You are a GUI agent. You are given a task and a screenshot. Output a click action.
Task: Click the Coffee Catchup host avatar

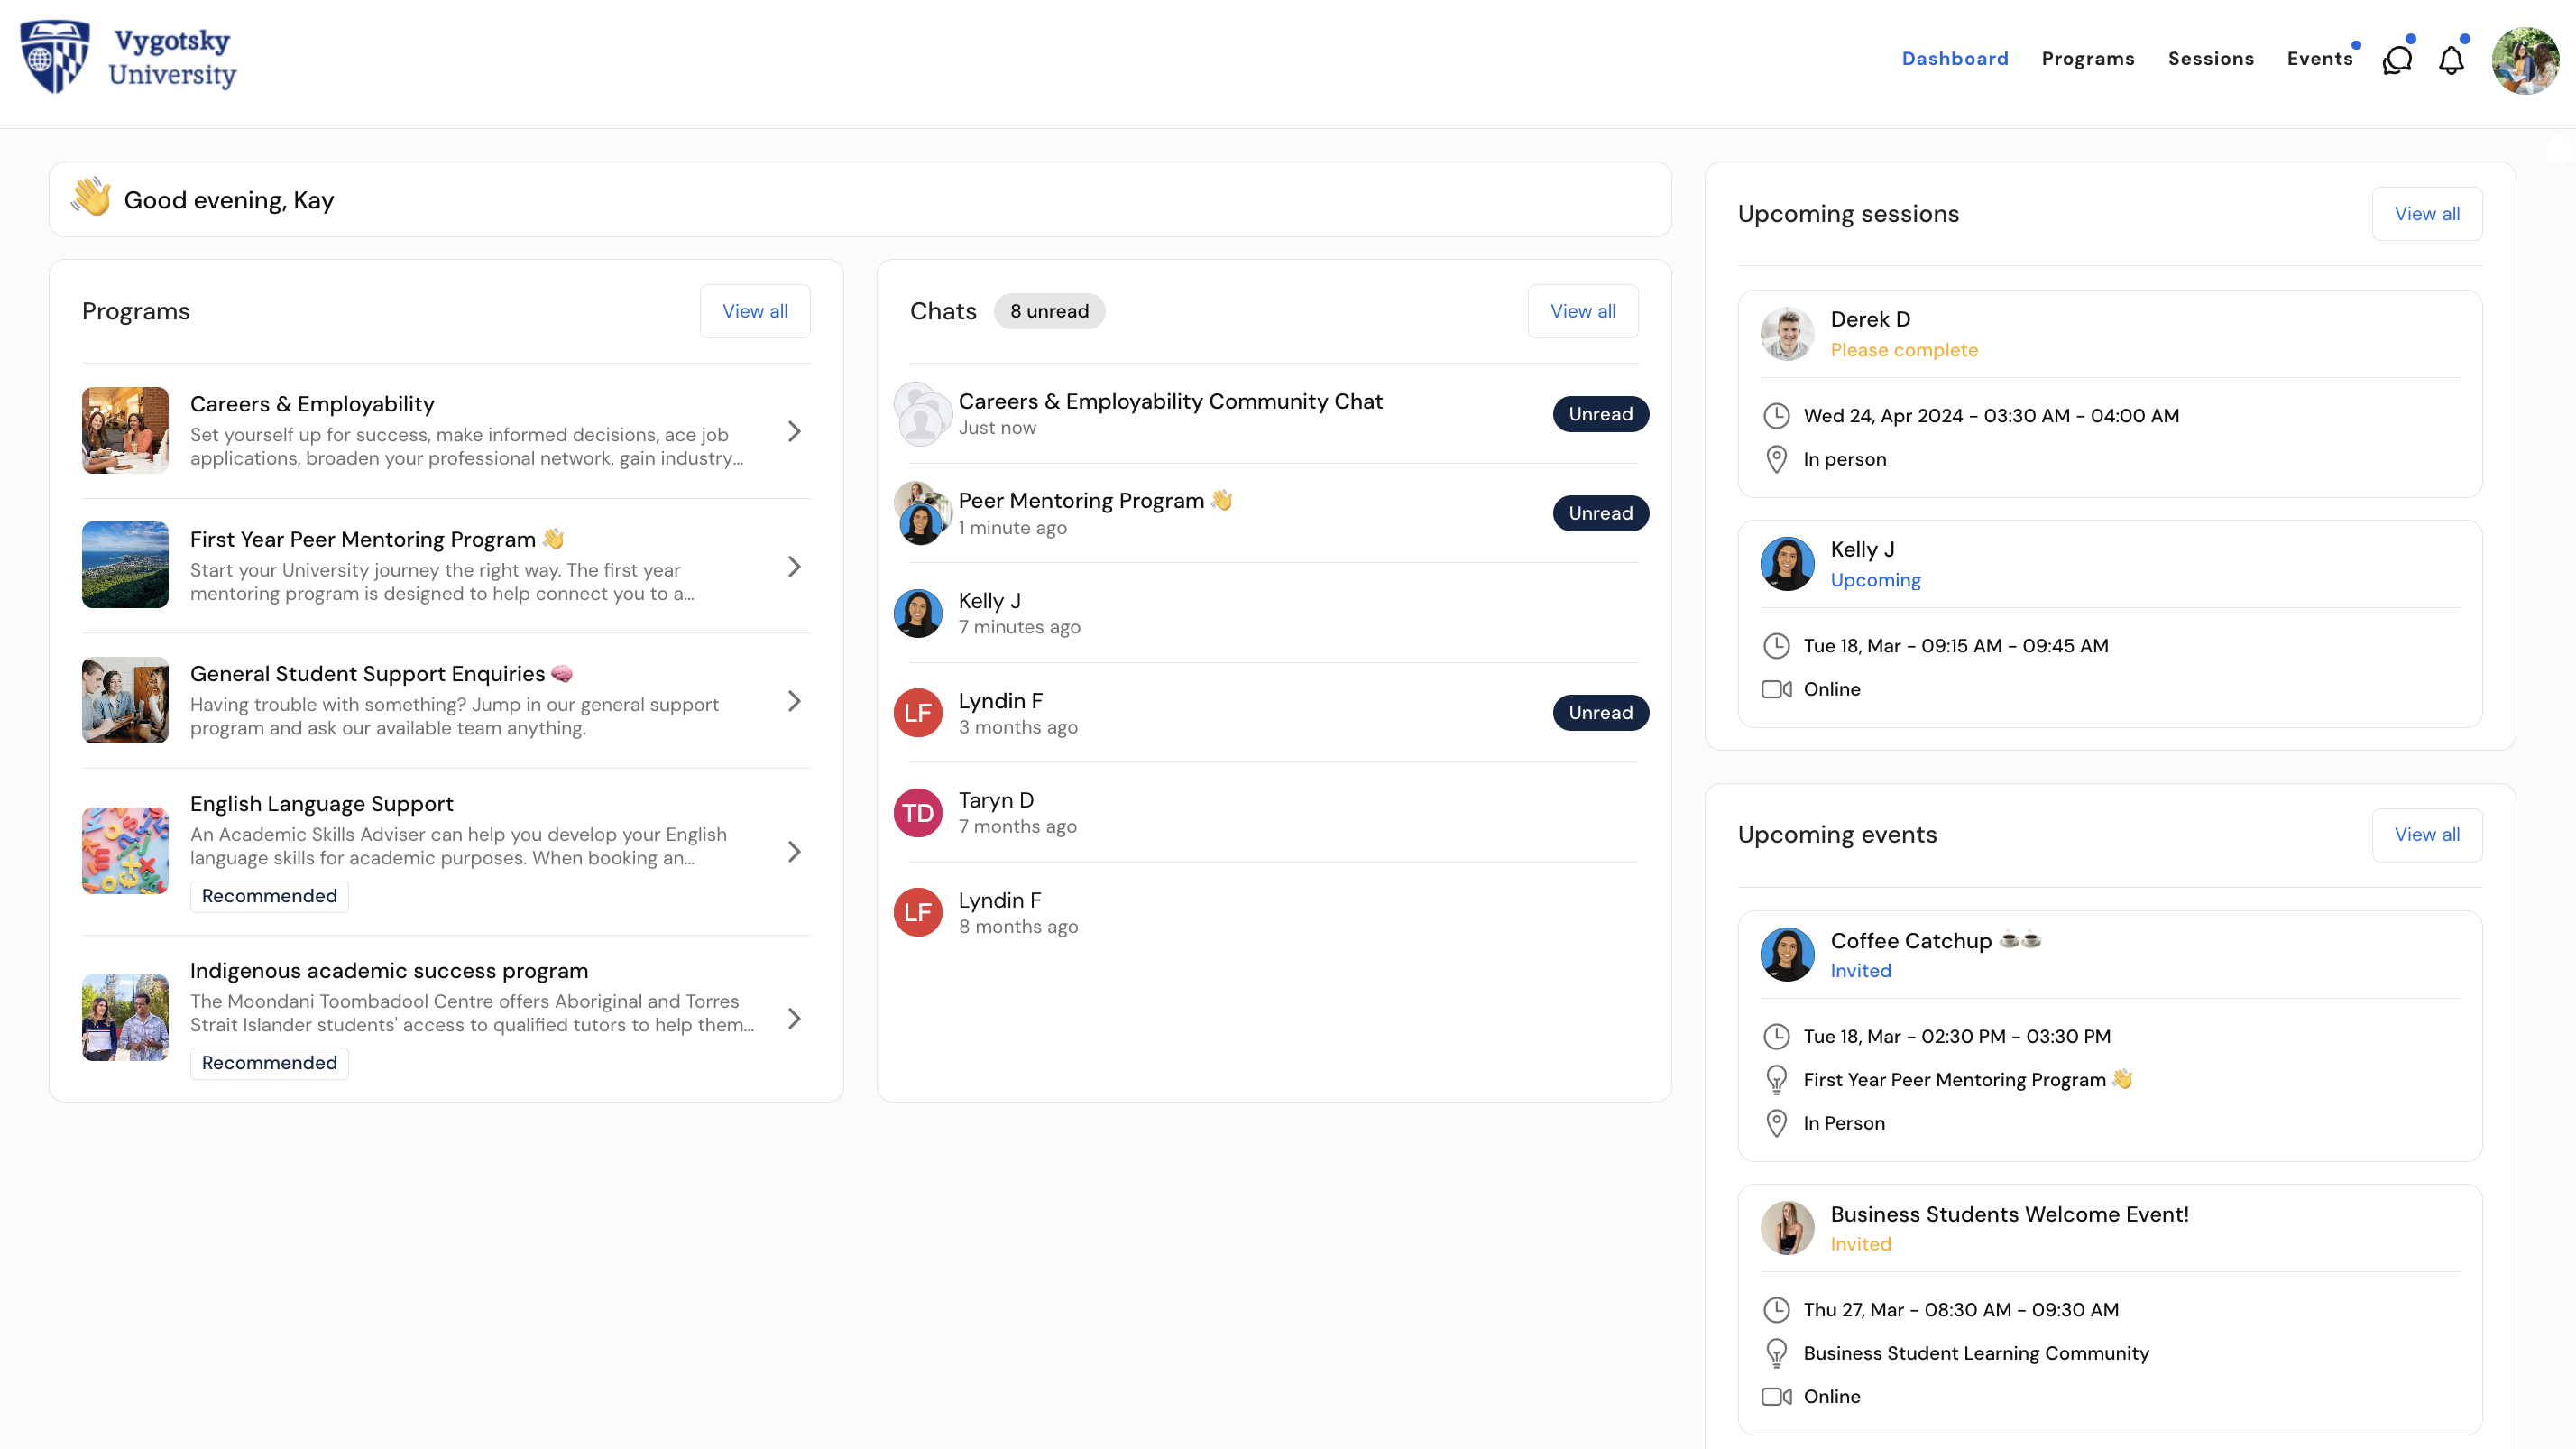tap(1787, 954)
